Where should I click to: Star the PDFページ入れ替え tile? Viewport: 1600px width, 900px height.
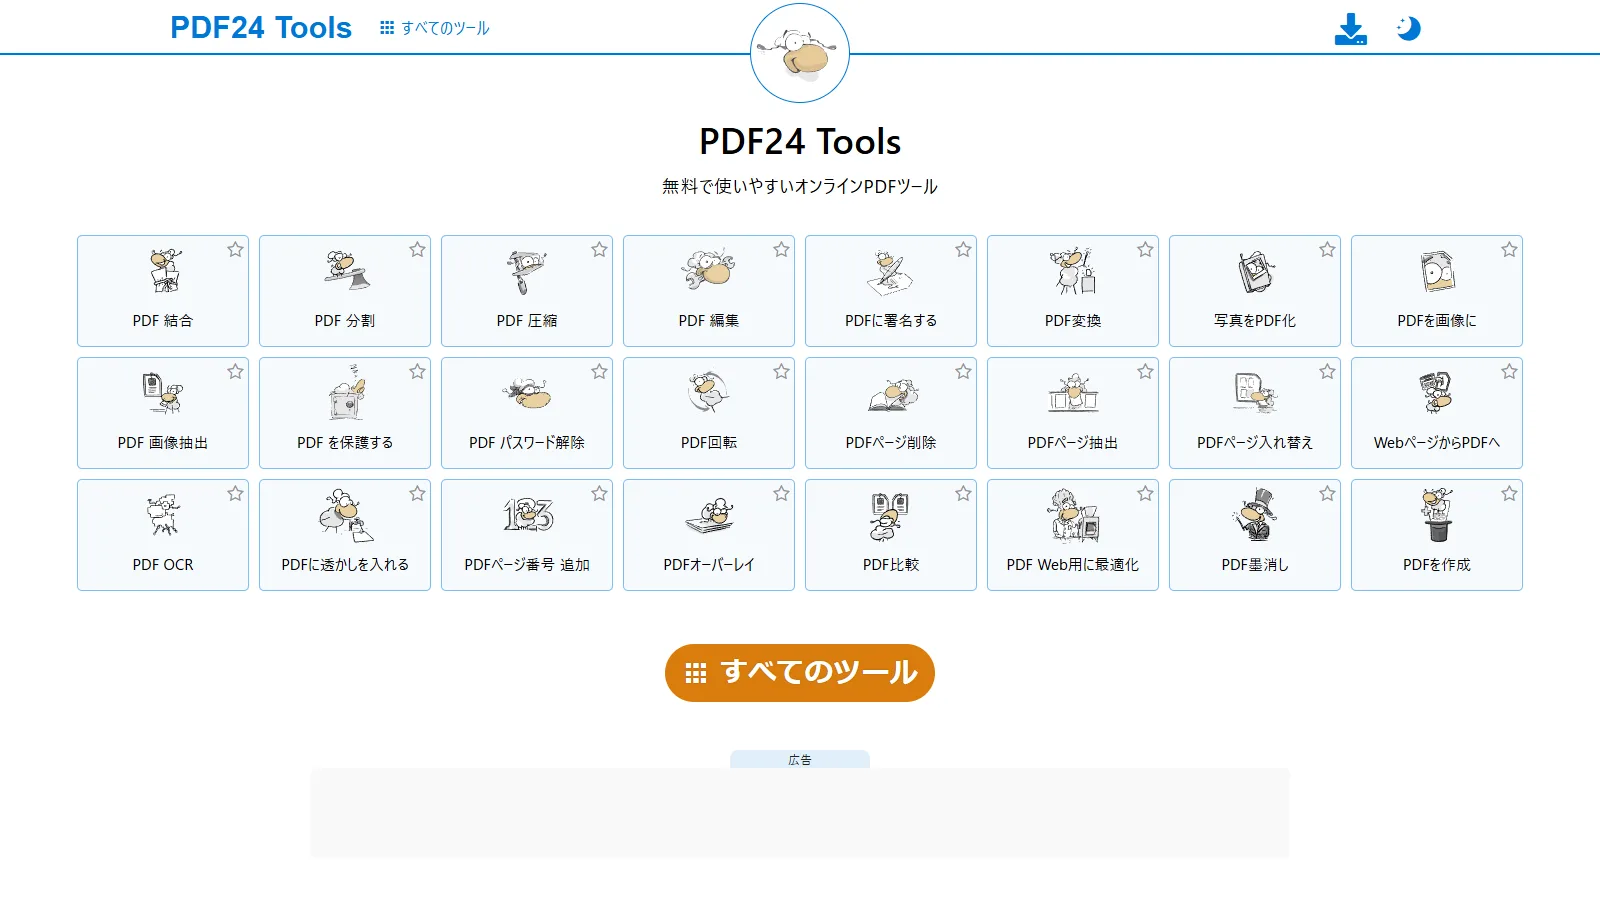click(x=1327, y=372)
